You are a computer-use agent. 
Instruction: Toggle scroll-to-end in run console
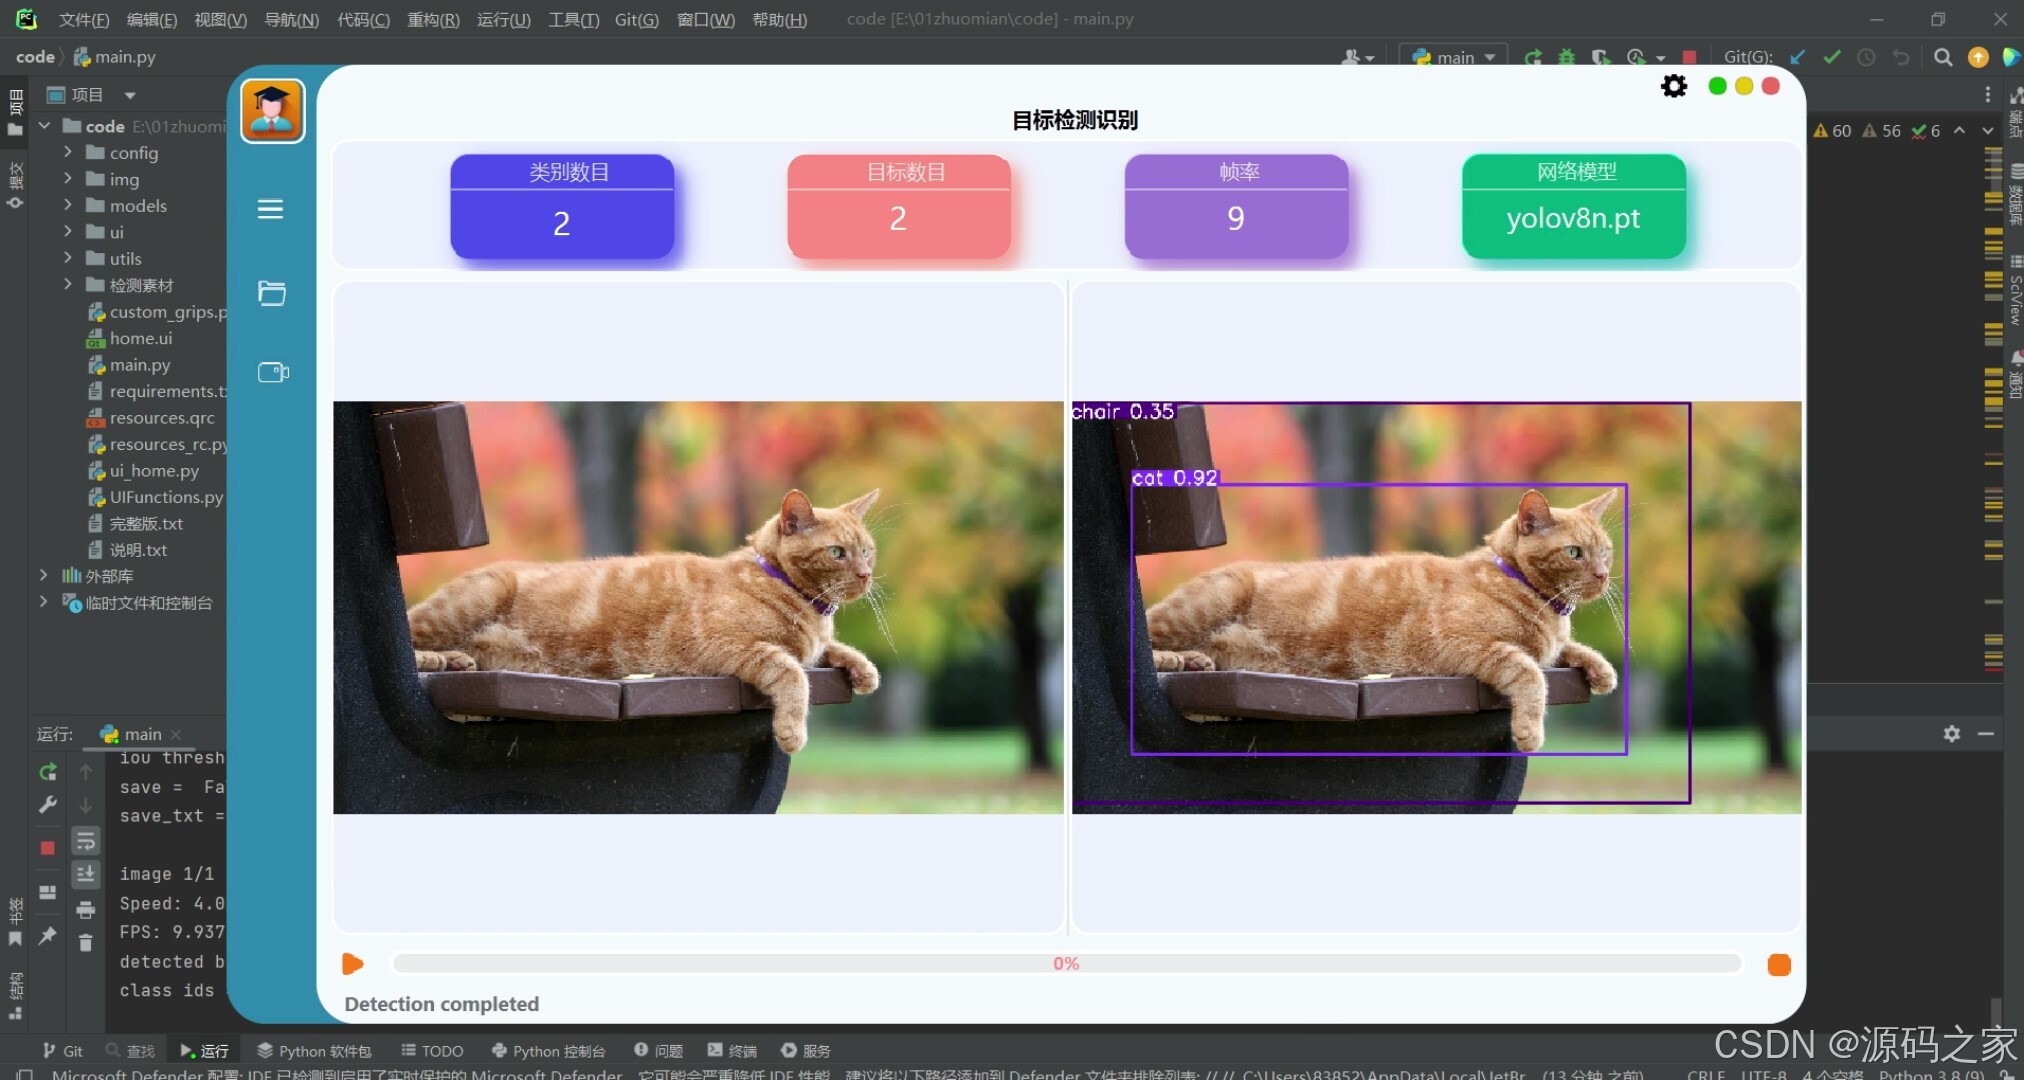86,874
